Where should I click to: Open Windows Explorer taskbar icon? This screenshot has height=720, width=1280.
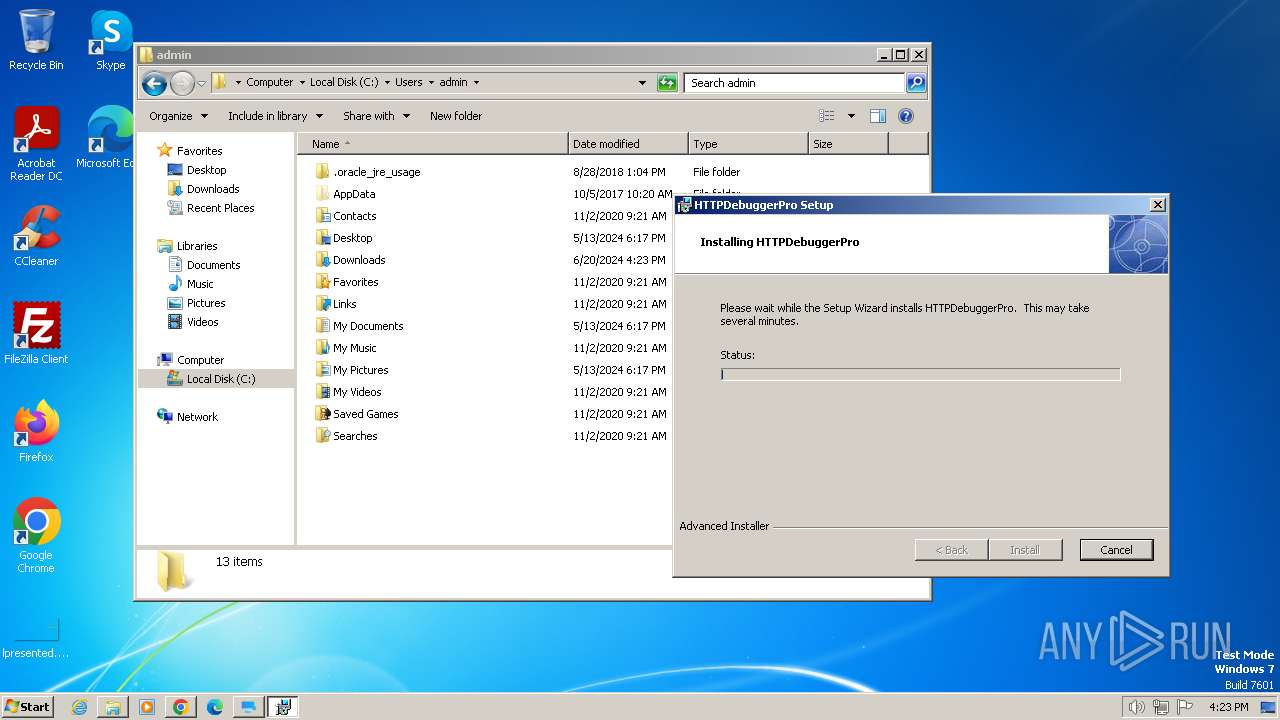click(x=113, y=707)
